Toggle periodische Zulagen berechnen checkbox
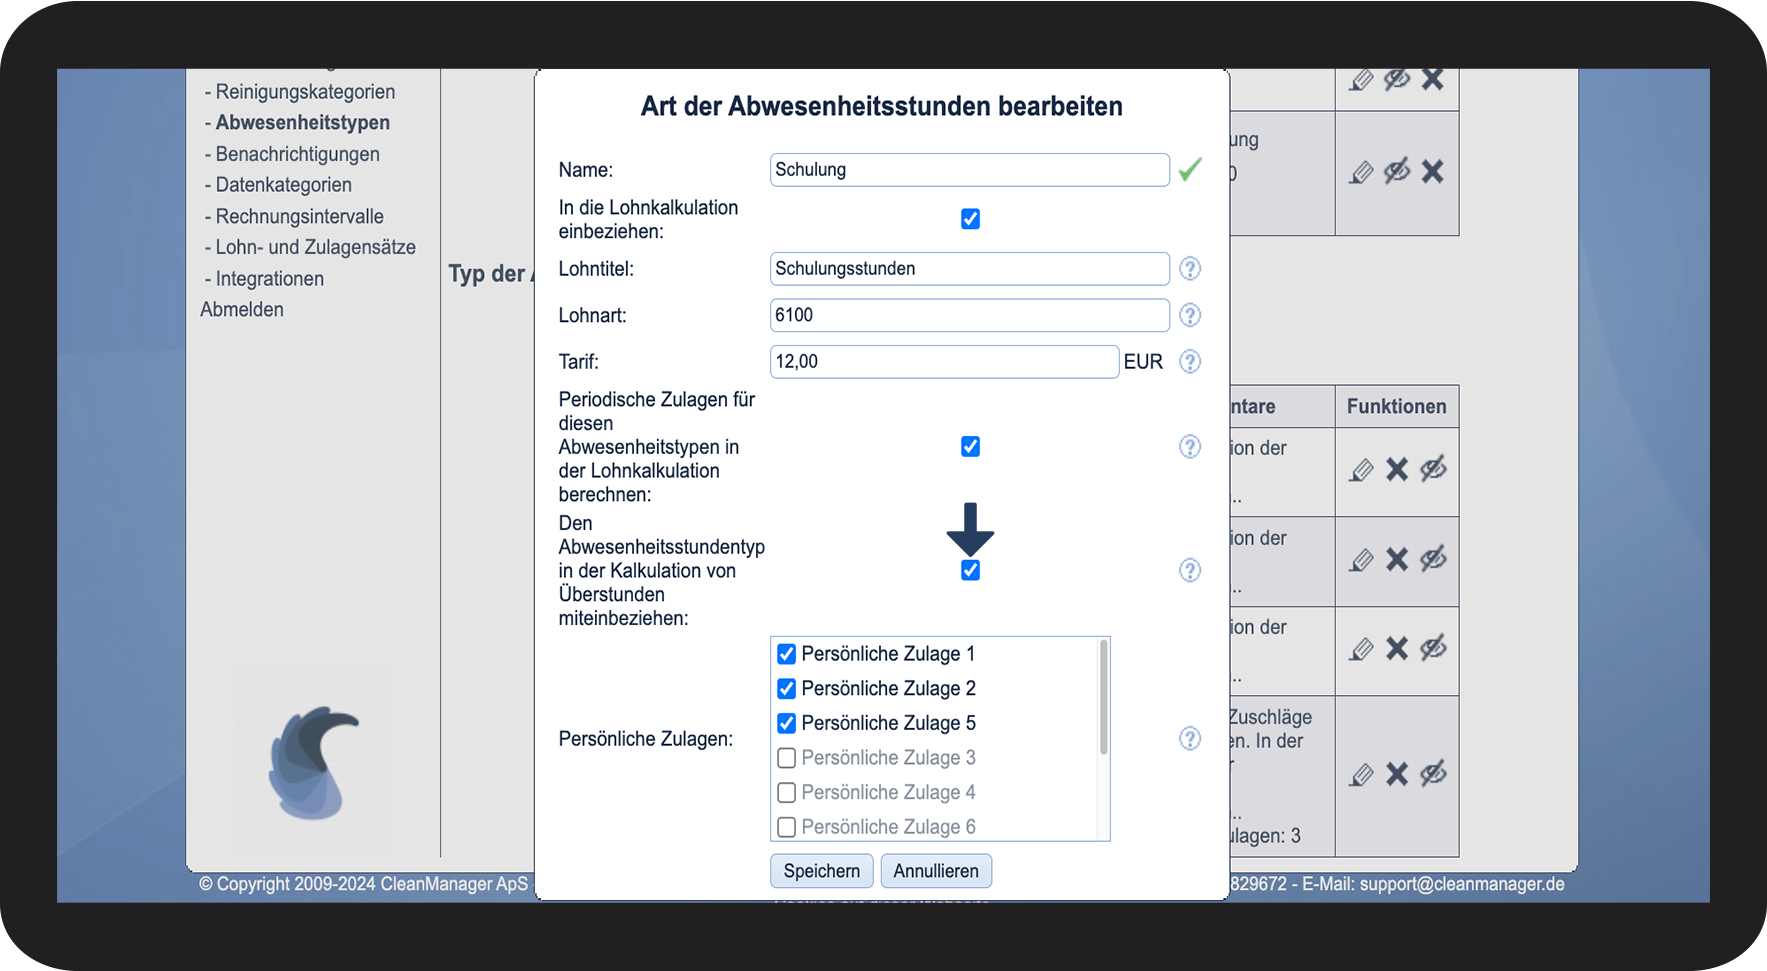 pos(970,447)
